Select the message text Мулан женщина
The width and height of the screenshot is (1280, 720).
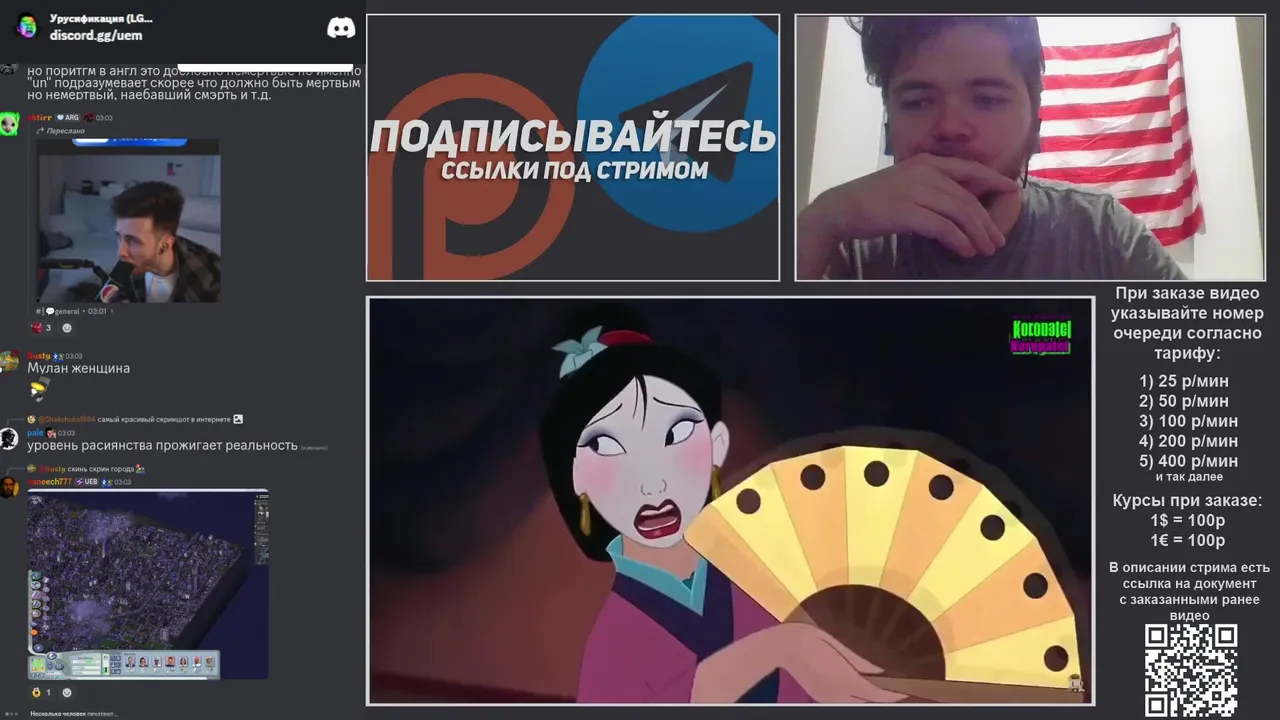pyautogui.click(x=78, y=368)
